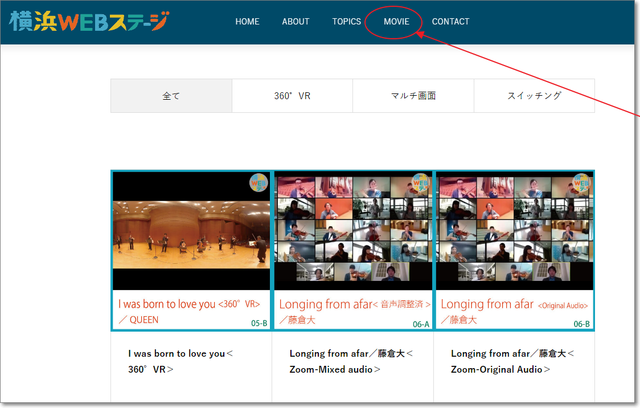Go to the HOME page
This screenshot has height=408, width=640.
click(247, 22)
